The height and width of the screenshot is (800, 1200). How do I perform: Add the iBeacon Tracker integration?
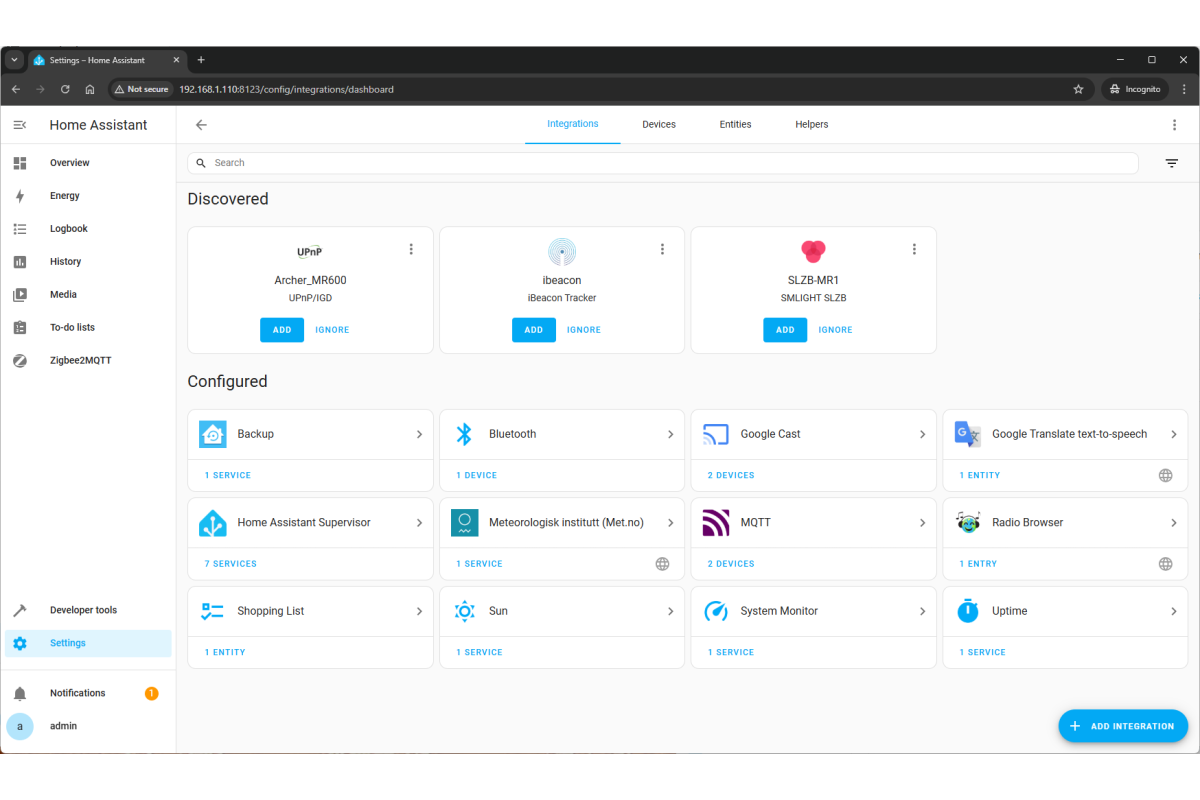[533, 330]
